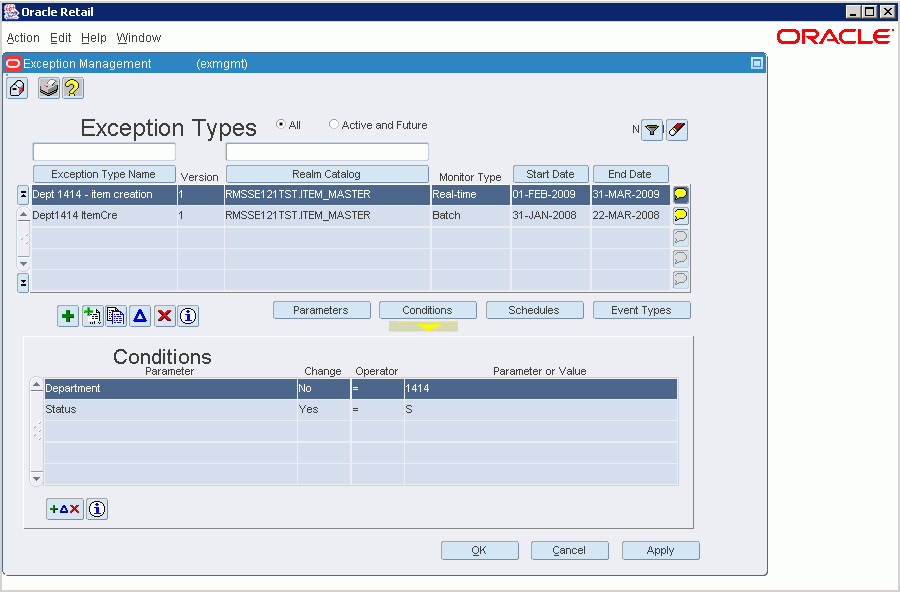Click down arrow in Exception Types scrollbar
900x592 pixels.
coord(24,264)
